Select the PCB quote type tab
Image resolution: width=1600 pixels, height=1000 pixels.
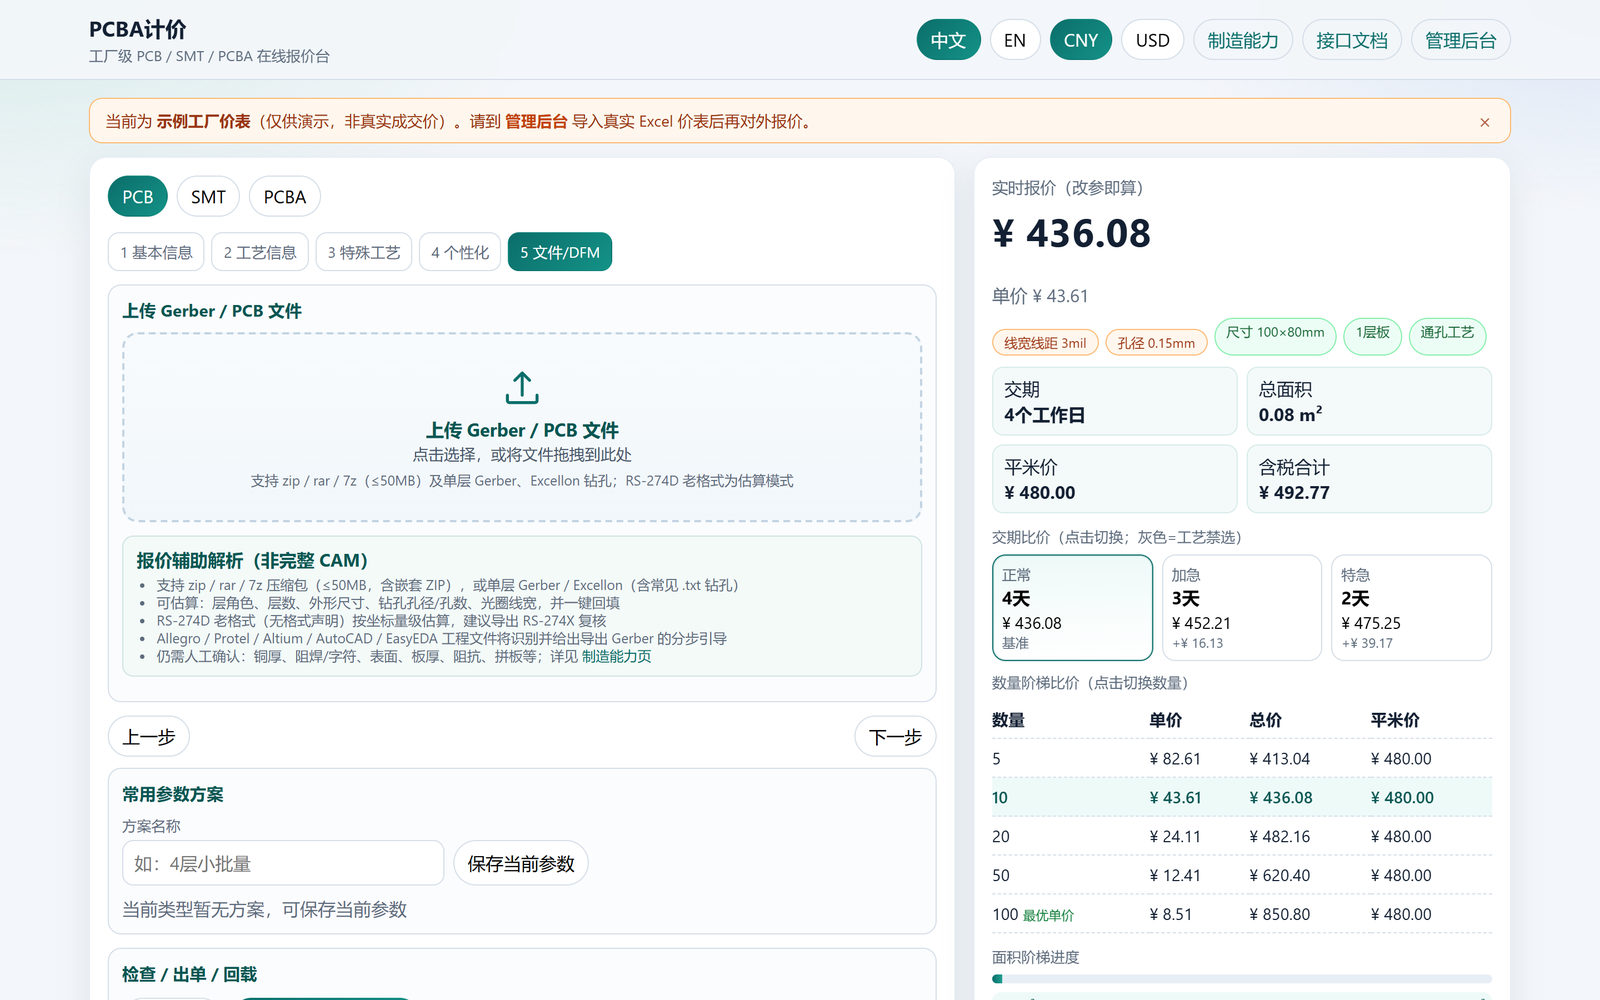point(138,197)
